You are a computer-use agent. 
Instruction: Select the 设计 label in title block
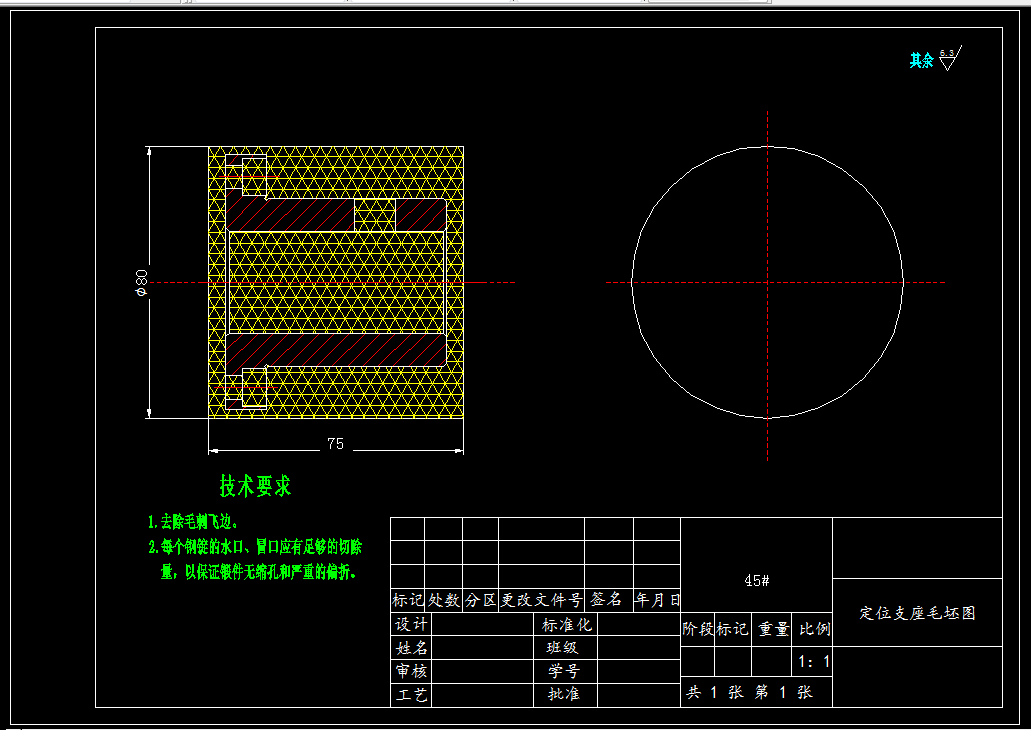[x=412, y=624]
